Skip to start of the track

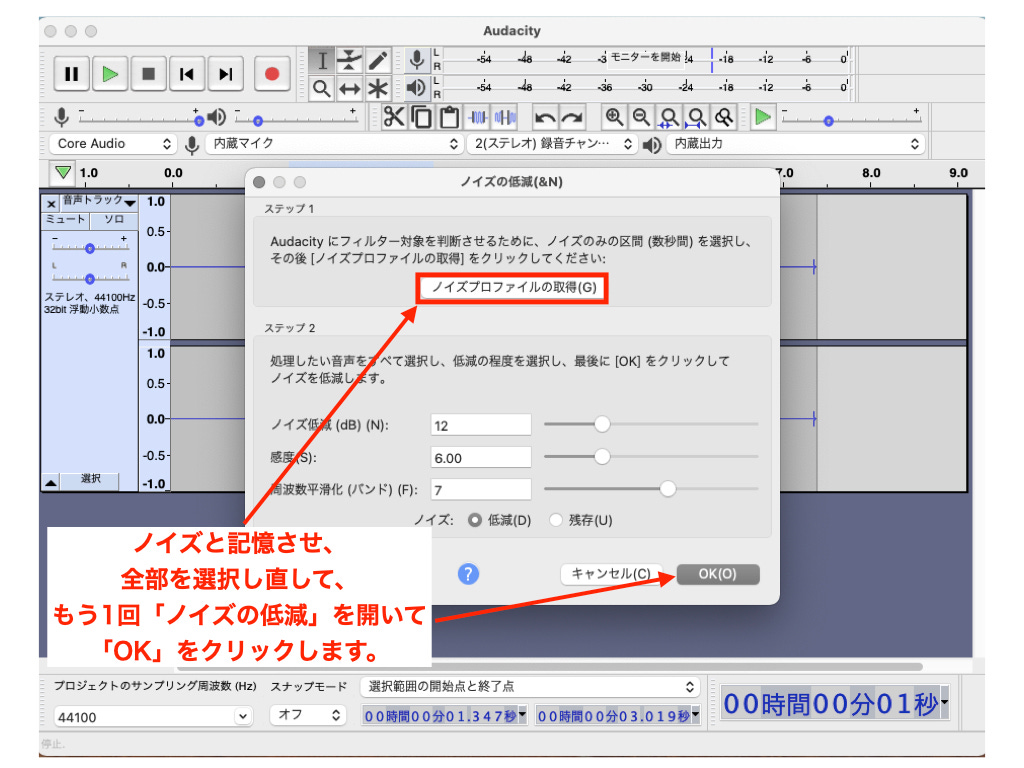[x=187, y=74]
